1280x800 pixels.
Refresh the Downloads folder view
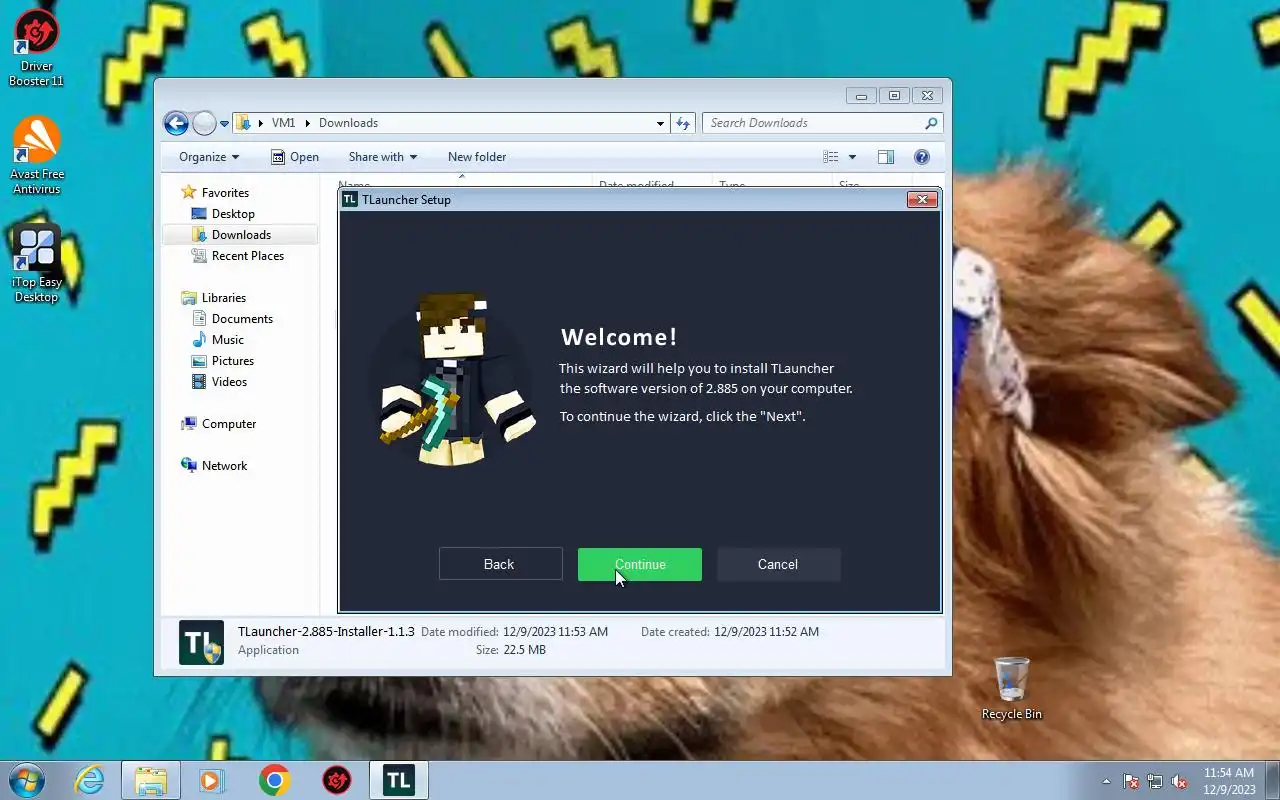pyautogui.click(x=683, y=123)
